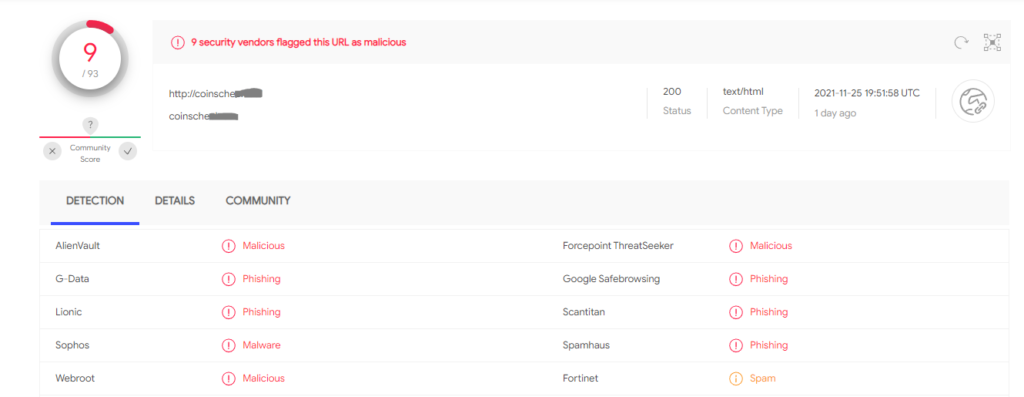Open the COMMUNITY tab
The width and height of the screenshot is (1024, 397).
[x=258, y=201]
